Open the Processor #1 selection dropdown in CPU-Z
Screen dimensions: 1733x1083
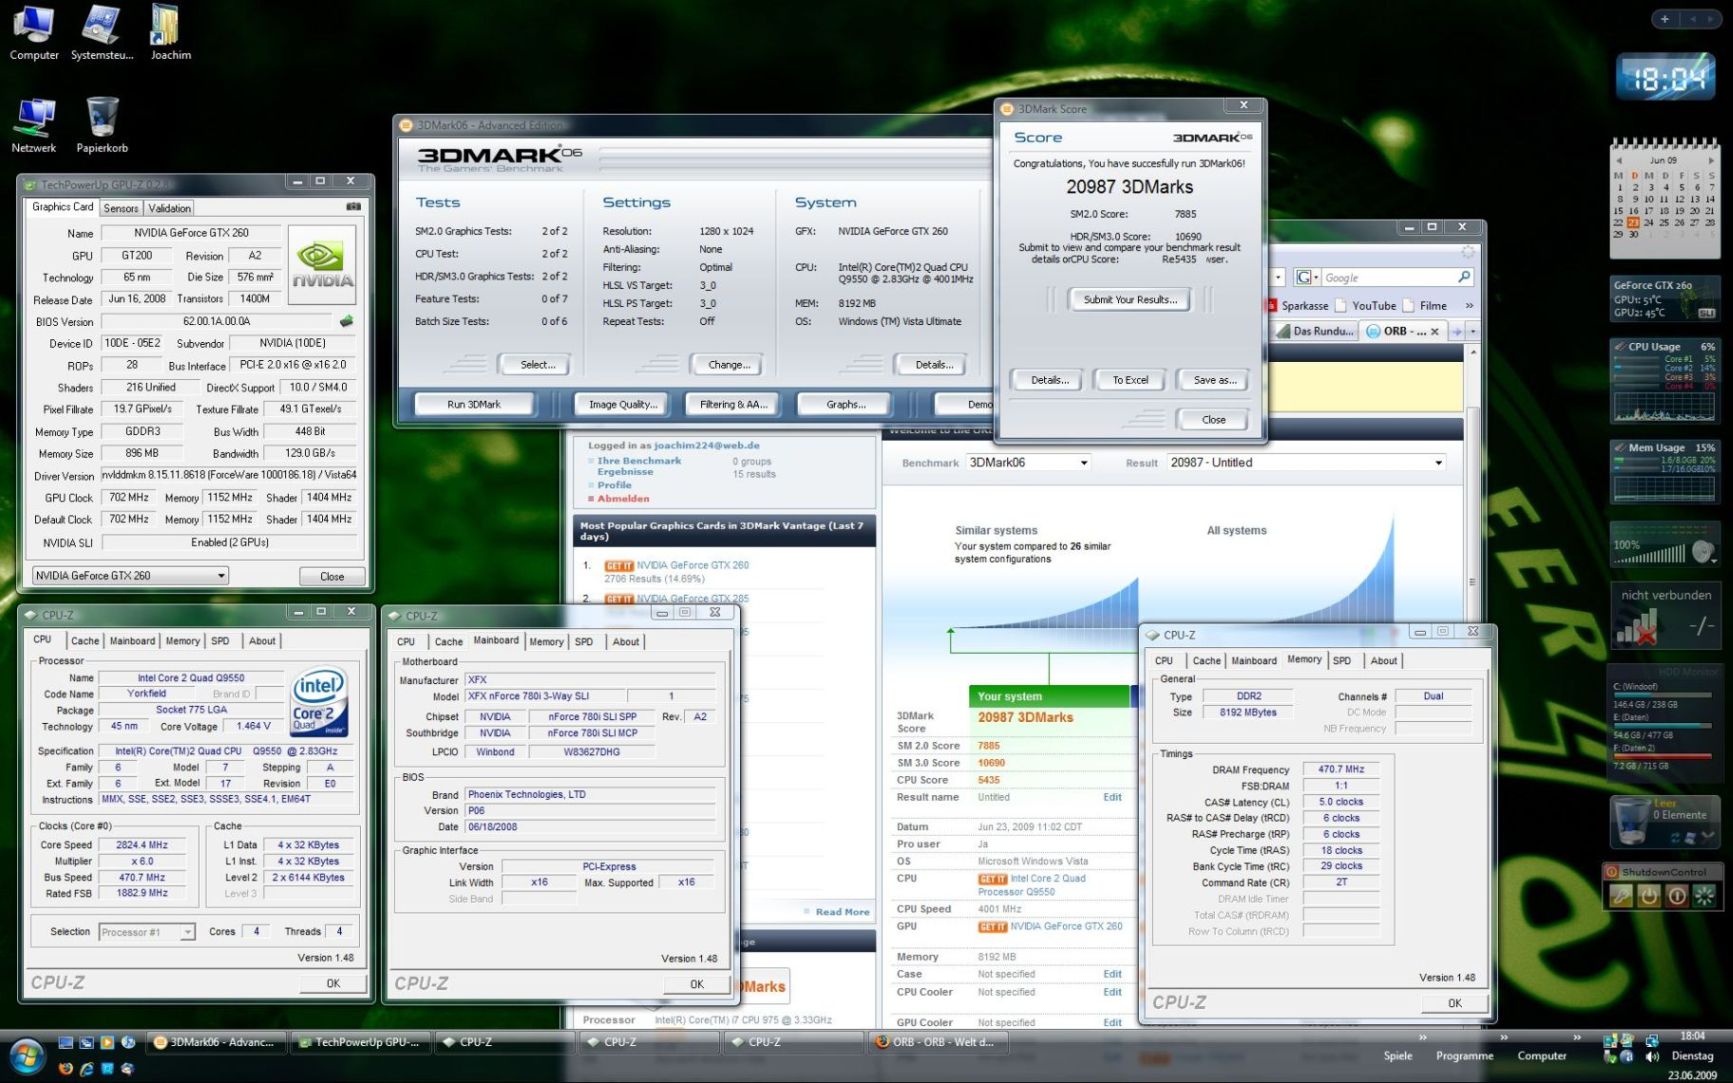[187, 932]
